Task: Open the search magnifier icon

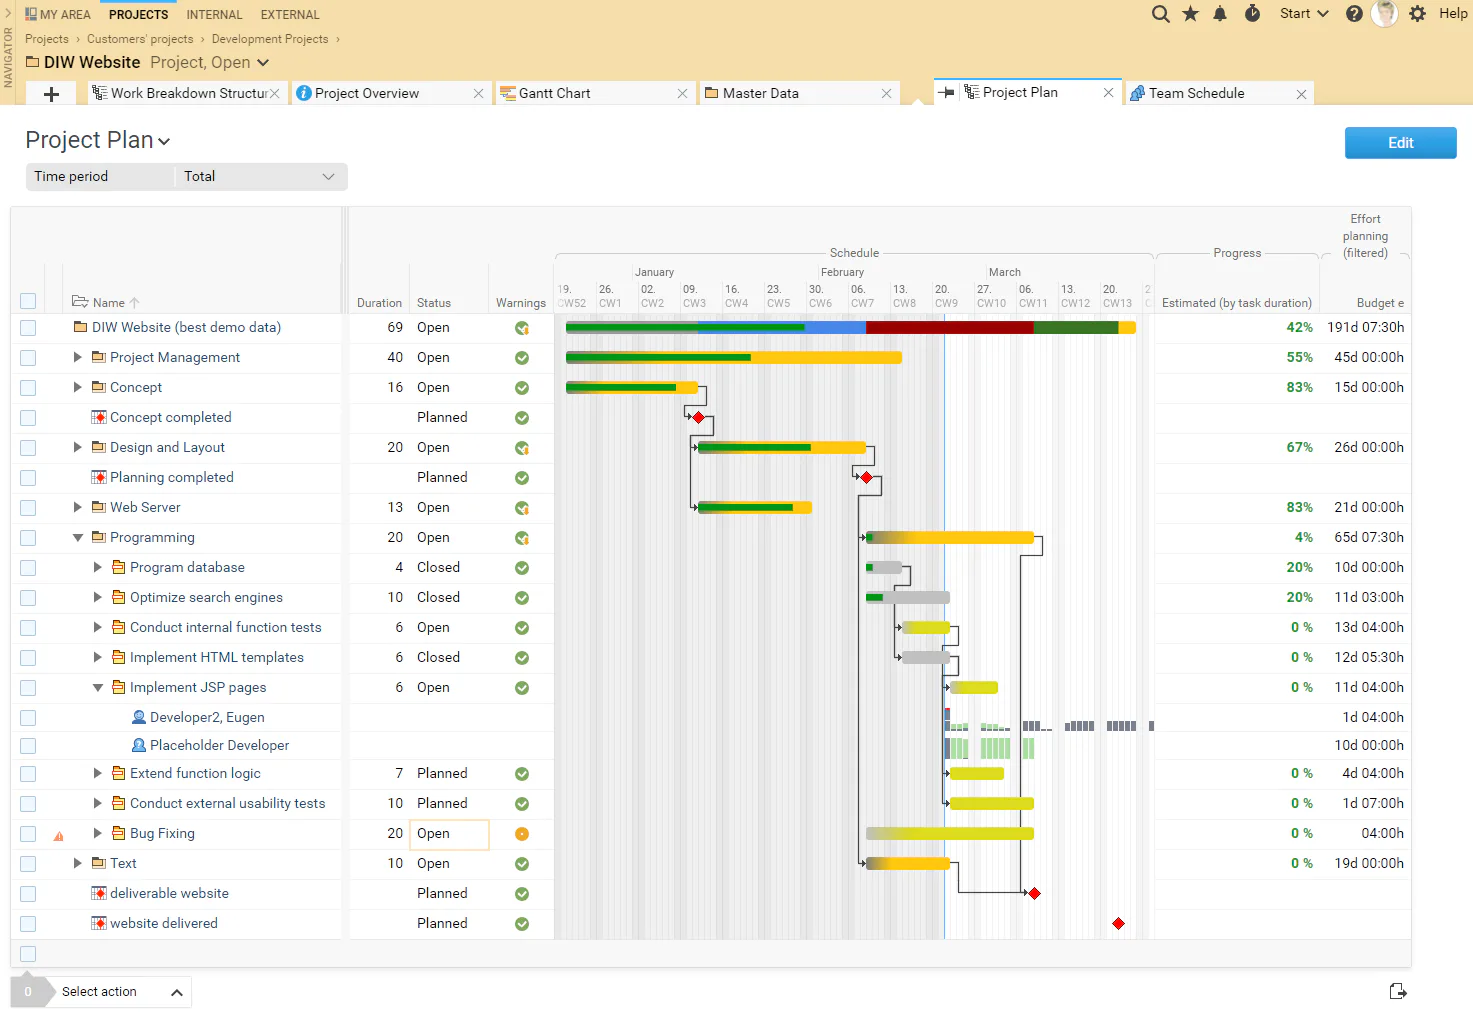Action: (x=1160, y=14)
